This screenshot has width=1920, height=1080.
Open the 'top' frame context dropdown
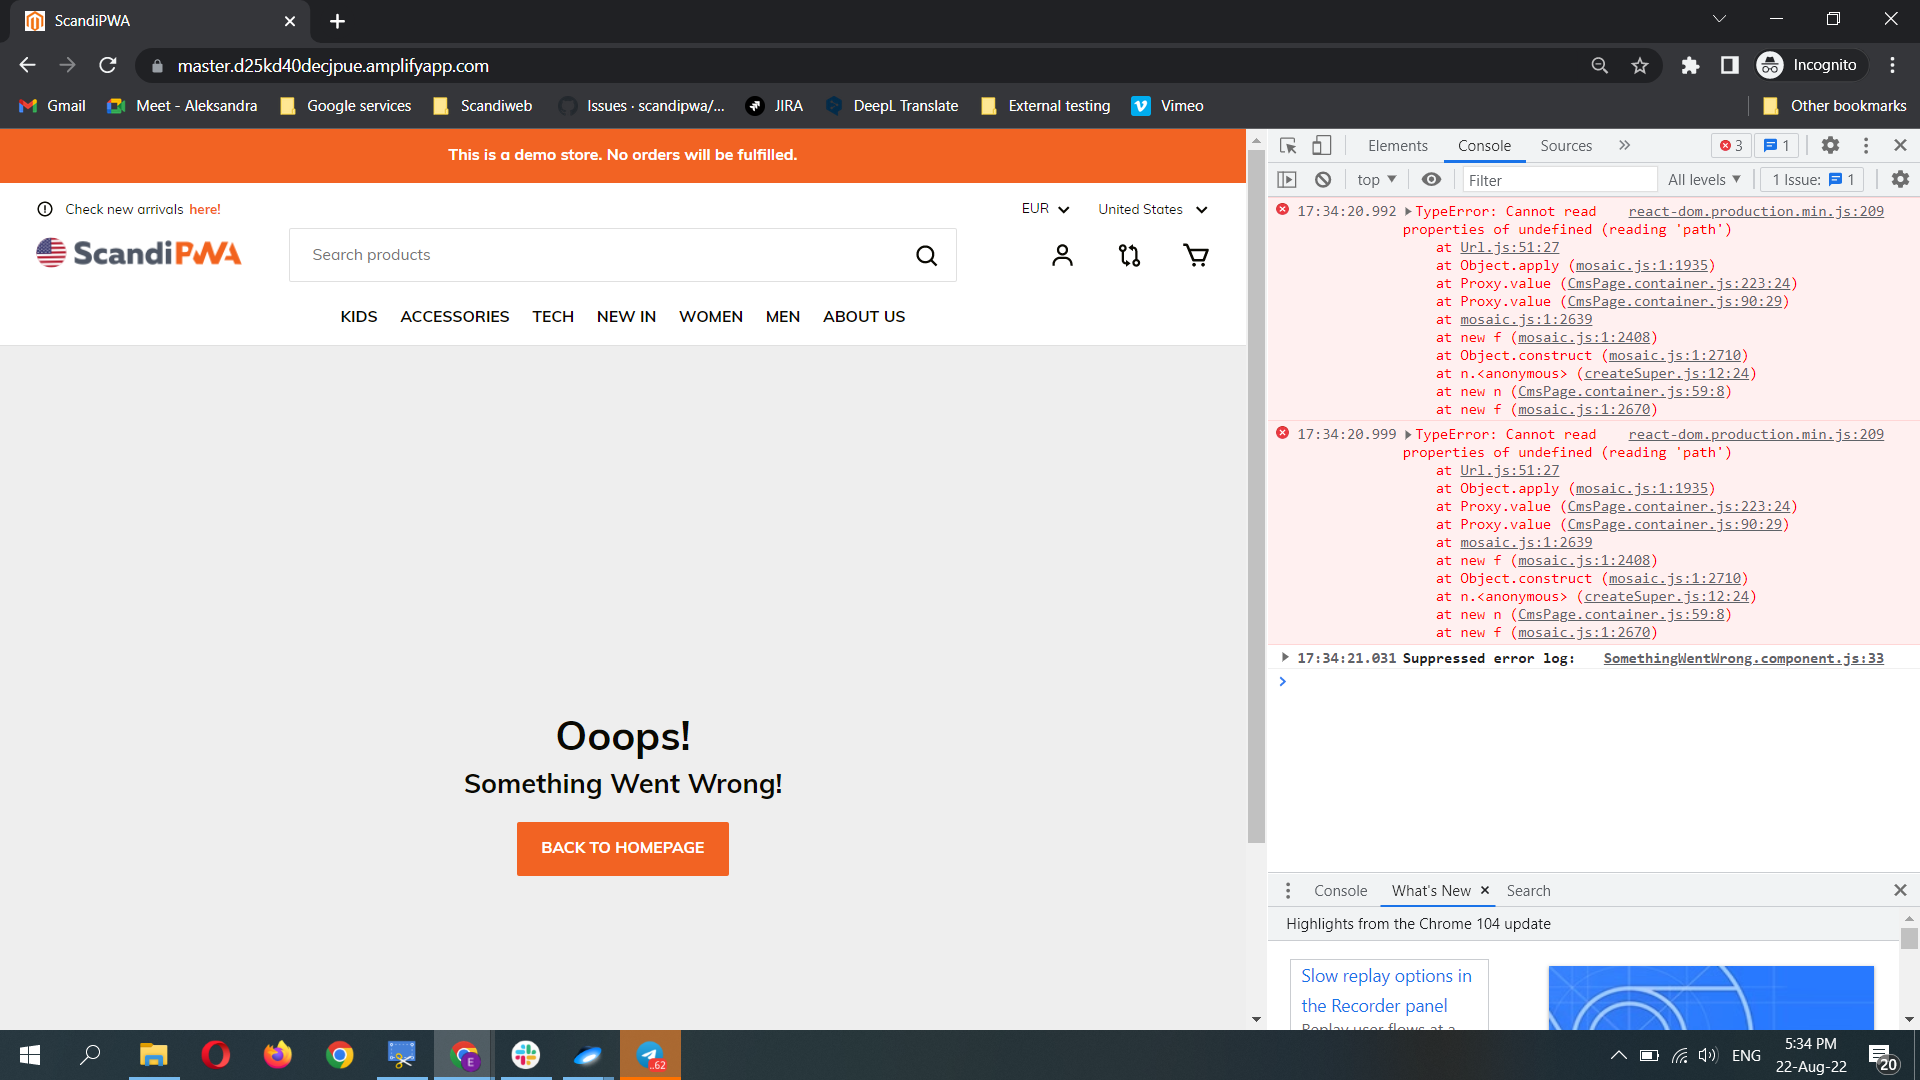coord(1376,179)
